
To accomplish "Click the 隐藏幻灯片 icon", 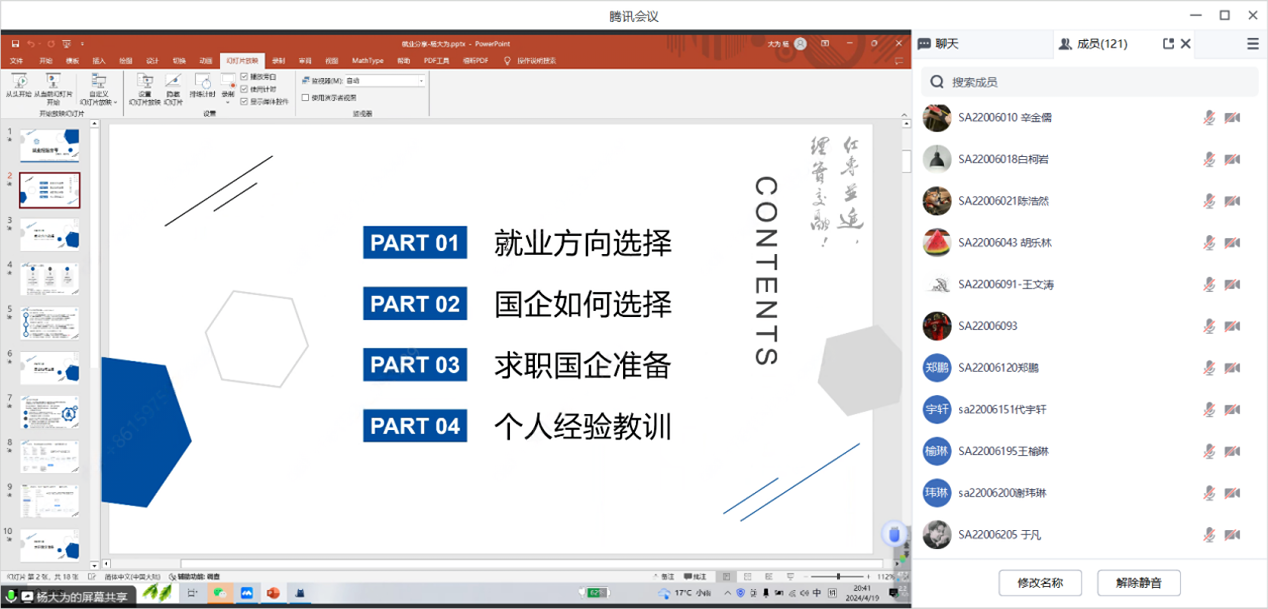I will pyautogui.click(x=173, y=82).
